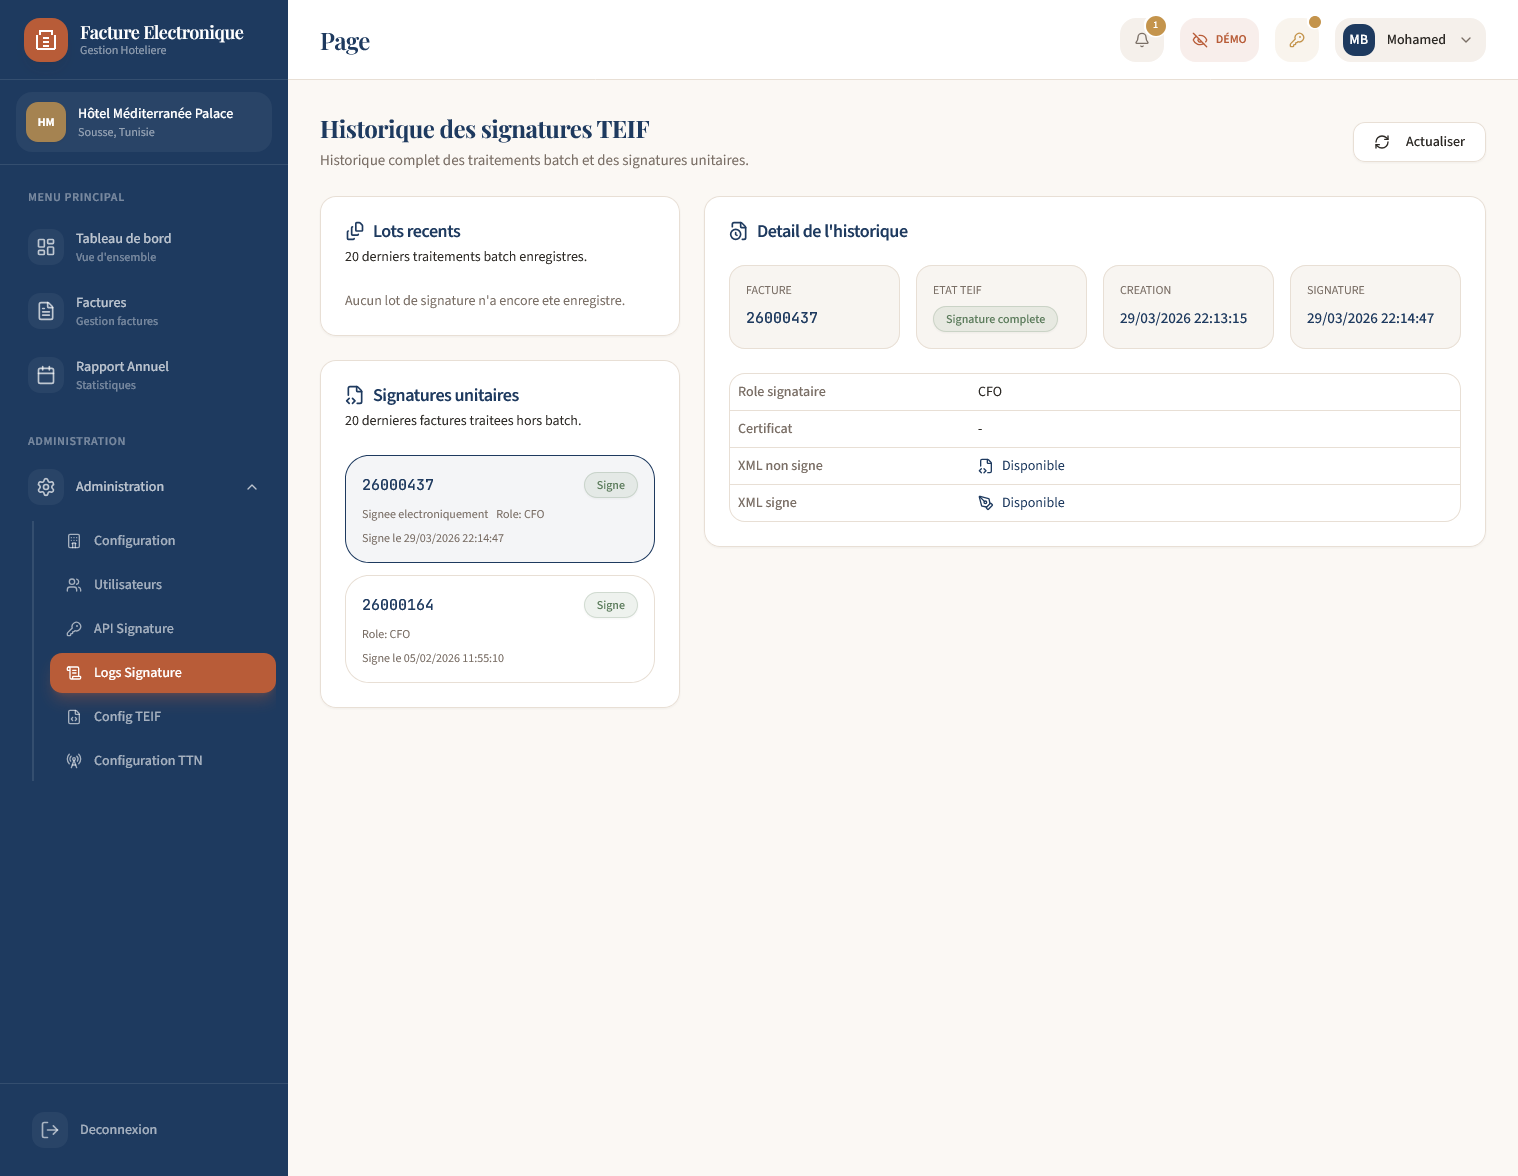Open the Configuration TTN menu item

click(x=148, y=761)
